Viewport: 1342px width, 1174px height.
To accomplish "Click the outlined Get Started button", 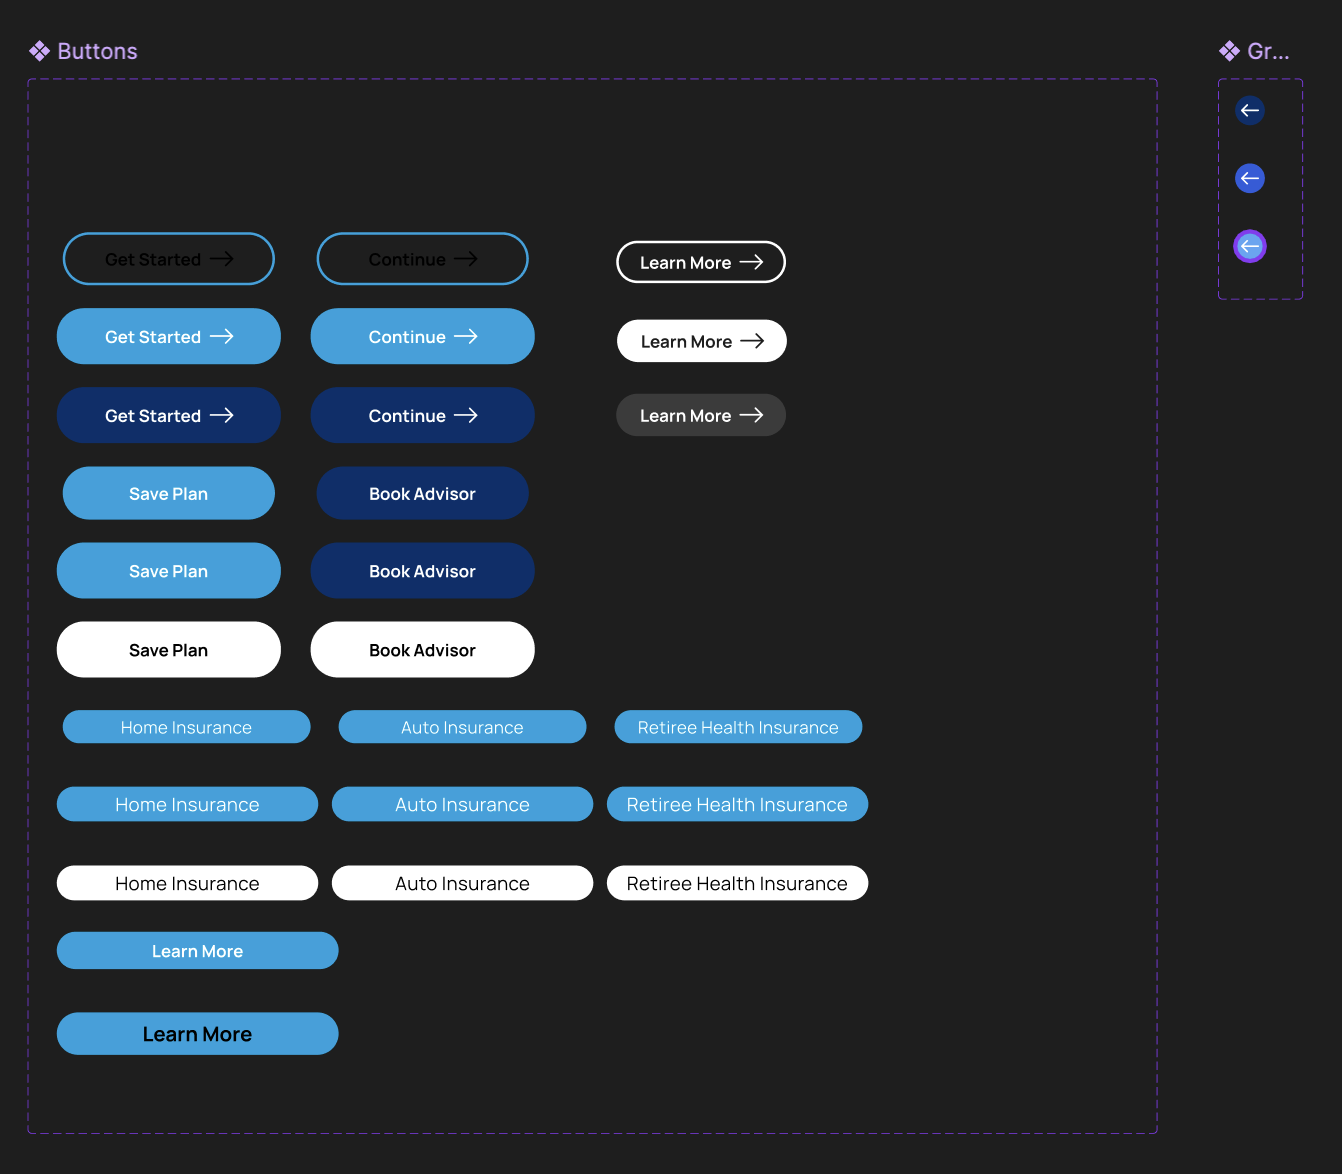I will coord(168,258).
